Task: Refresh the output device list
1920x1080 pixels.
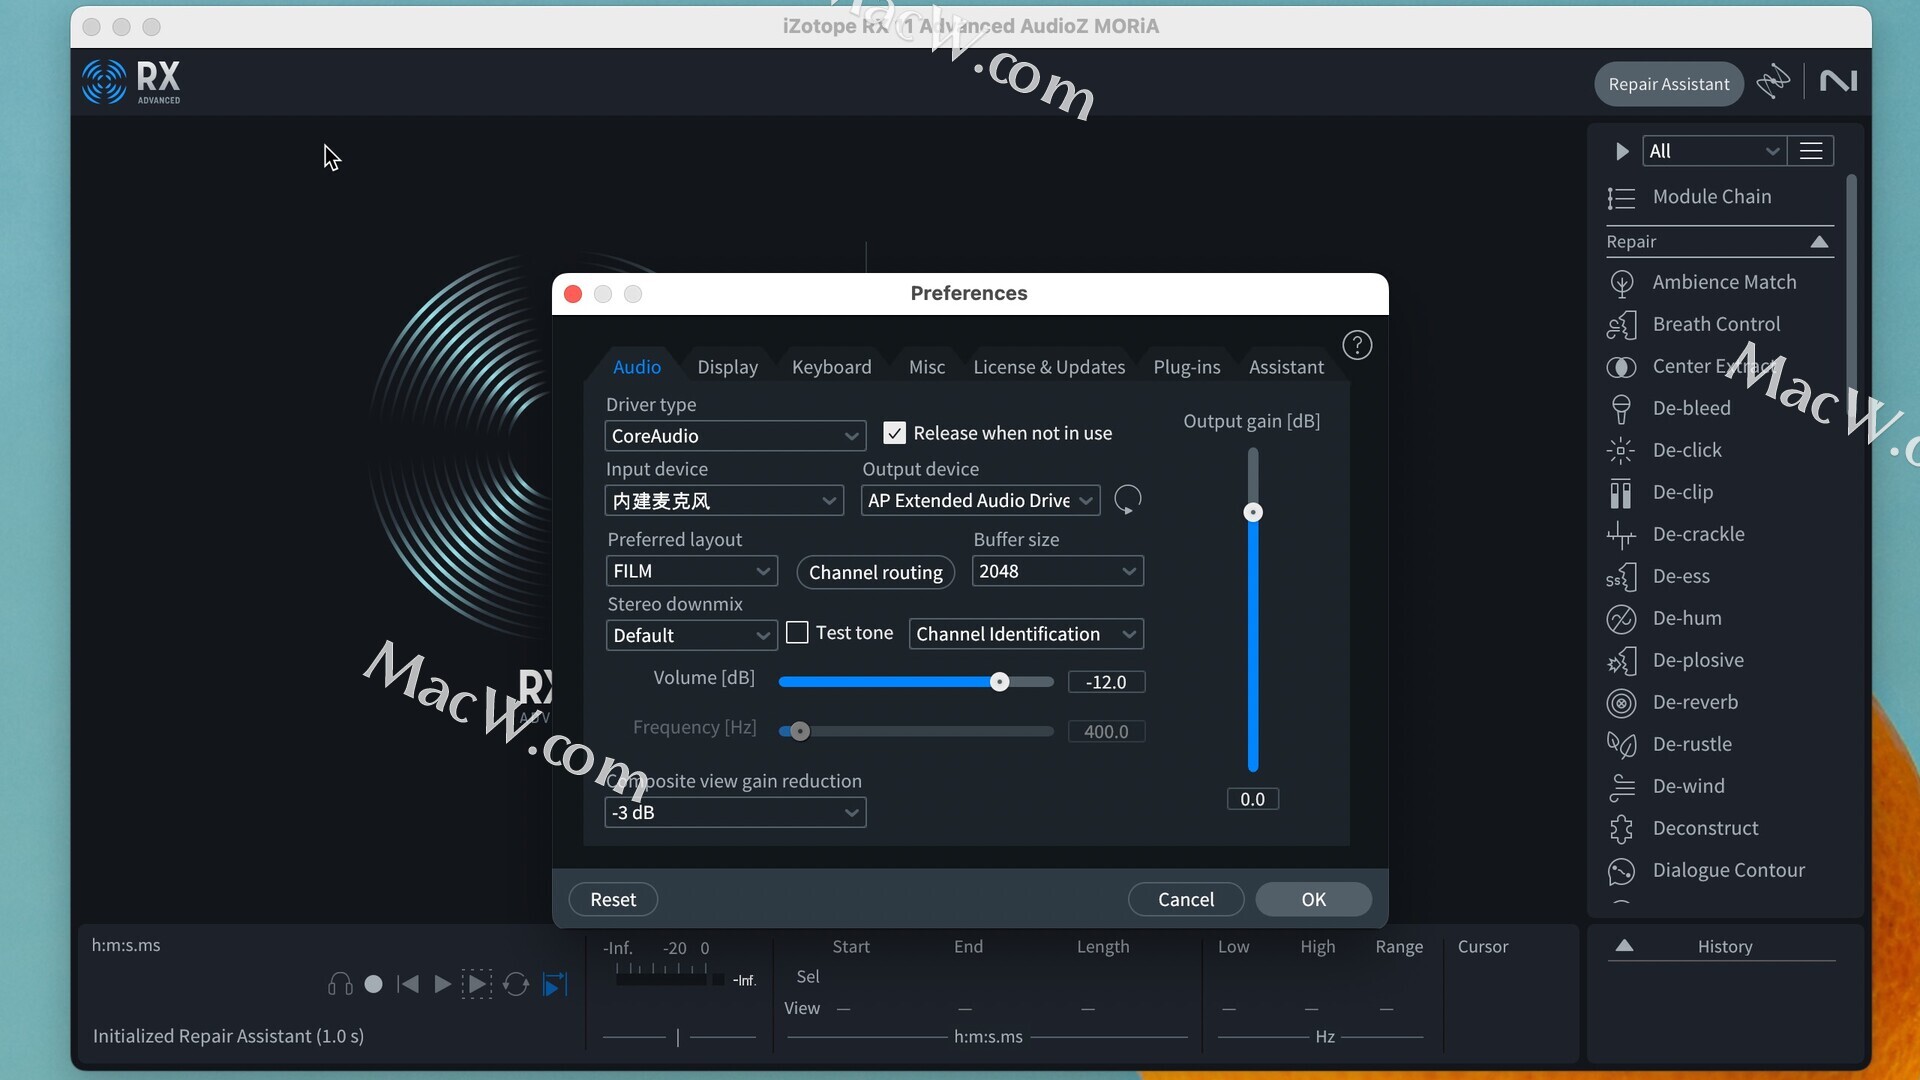Action: [1127, 499]
